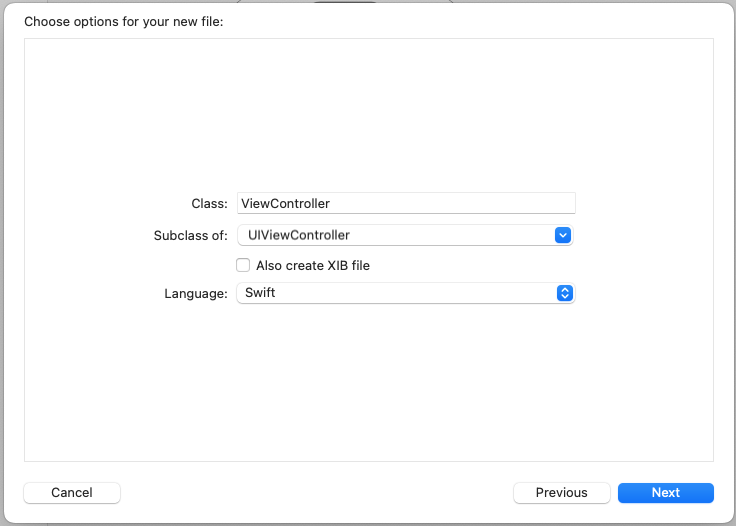This screenshot has width=736, height=526.
Task: Proceed with the Next button
Action: coord(666,493)
